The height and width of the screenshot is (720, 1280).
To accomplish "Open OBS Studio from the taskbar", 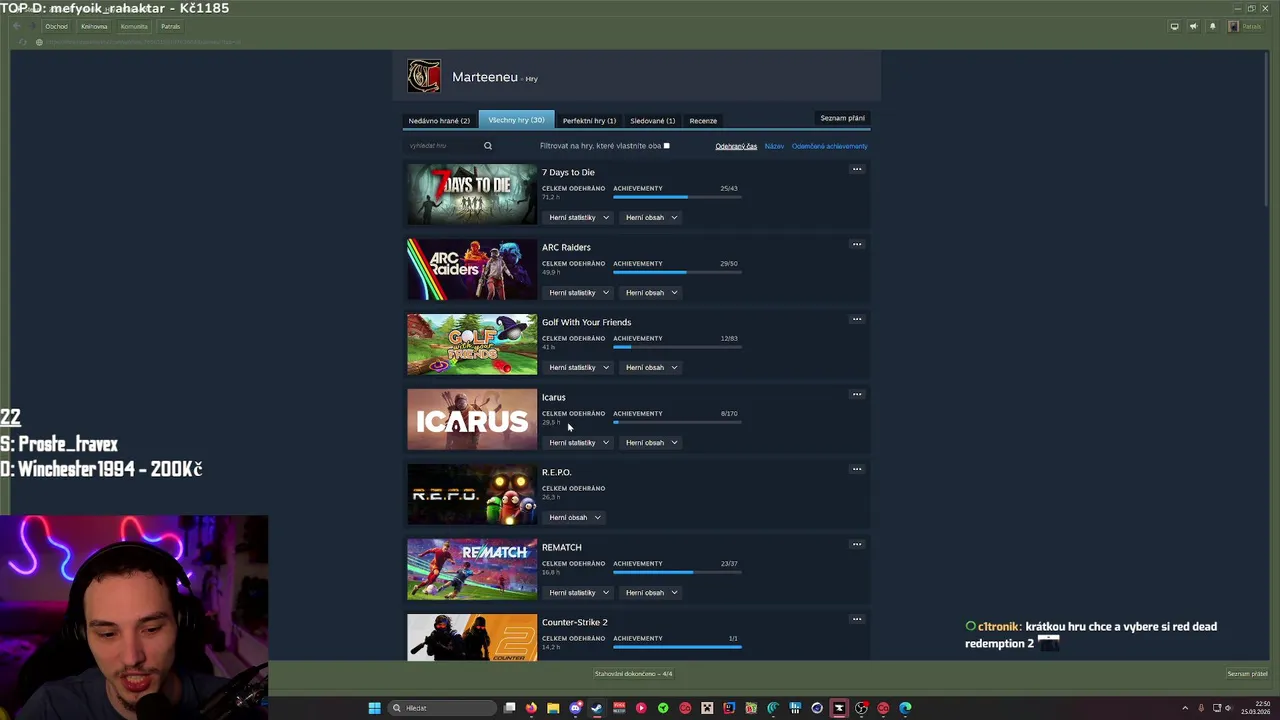I will click(861, 708).
